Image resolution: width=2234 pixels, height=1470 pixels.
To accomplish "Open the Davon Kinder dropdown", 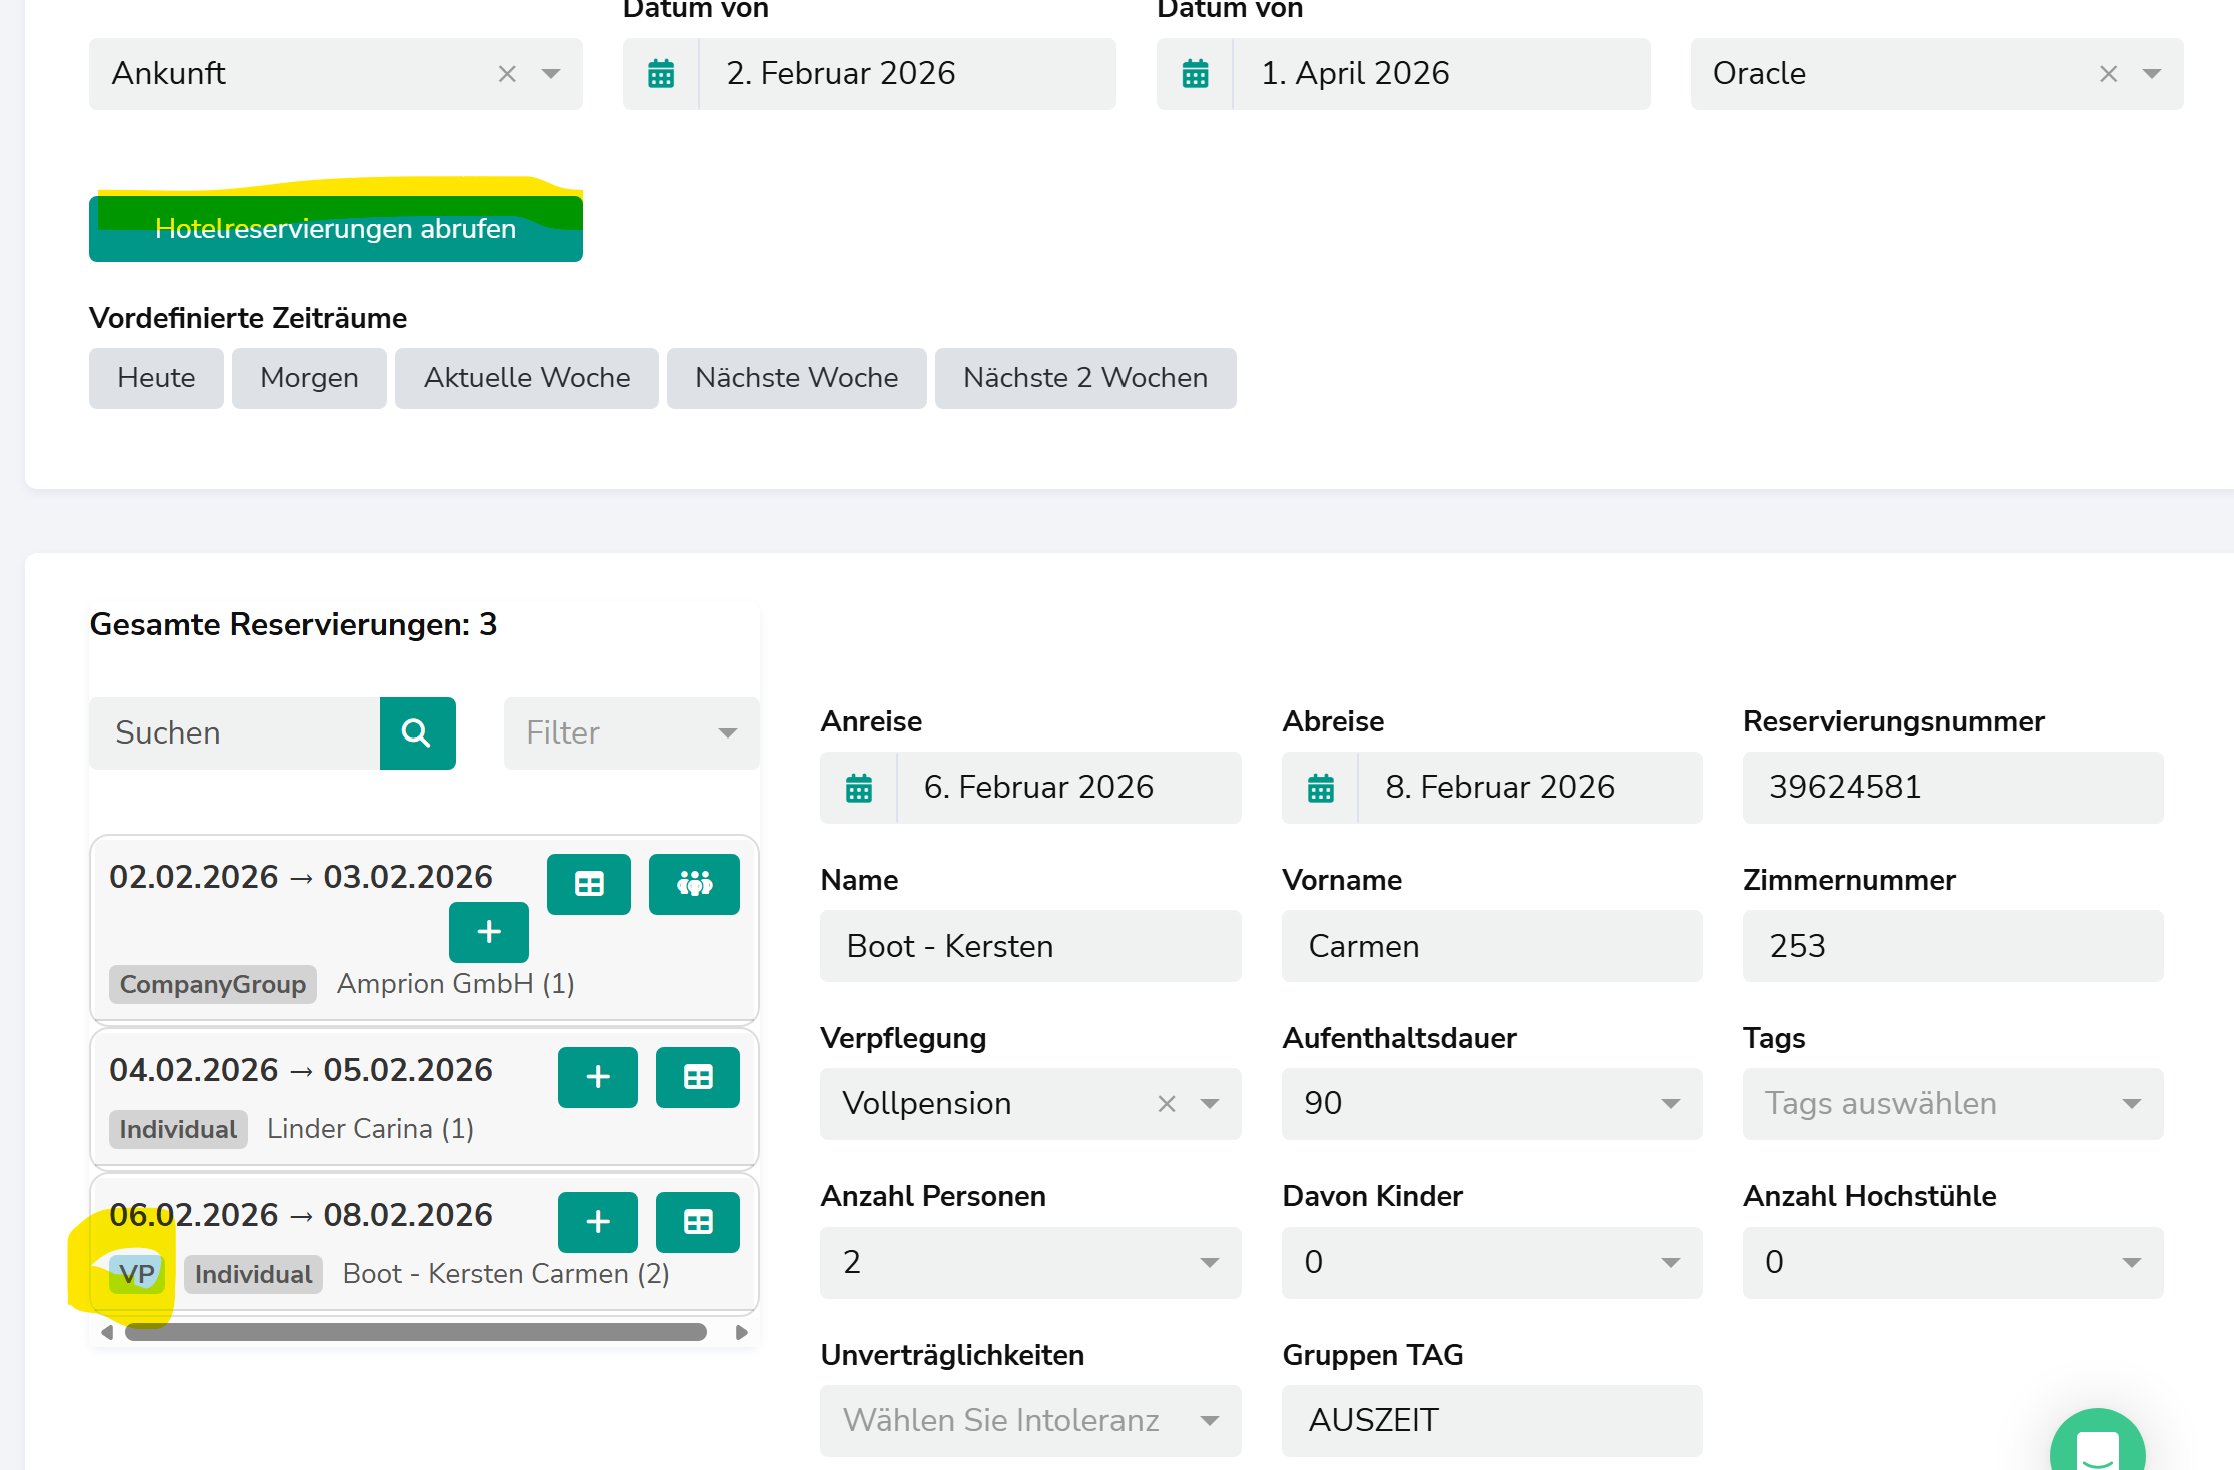I will [1492, 1263].
